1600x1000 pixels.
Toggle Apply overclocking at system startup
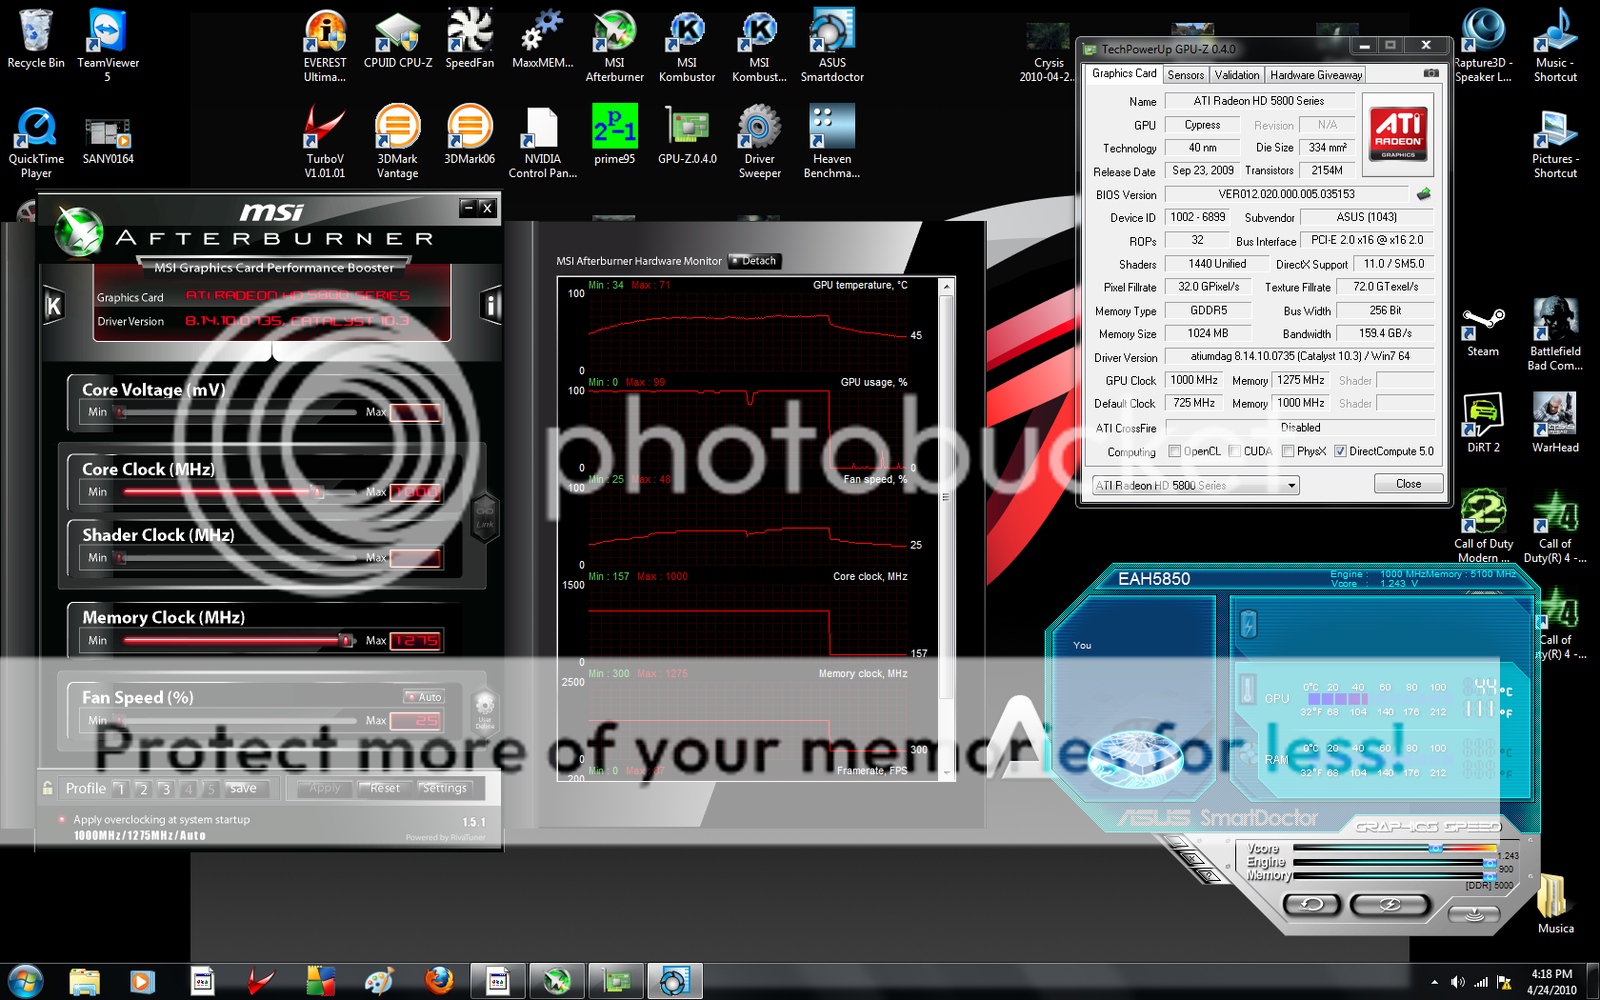(x=62, y=820)
